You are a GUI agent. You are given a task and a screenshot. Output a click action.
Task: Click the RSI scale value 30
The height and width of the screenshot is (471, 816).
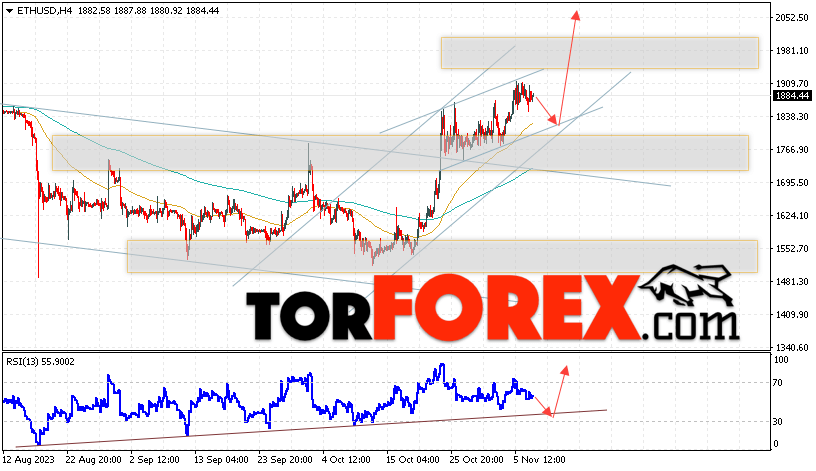[x=777, y=422]
